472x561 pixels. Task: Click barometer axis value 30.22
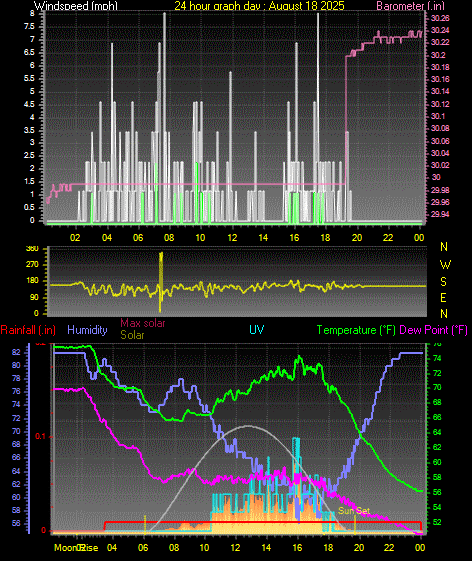point(440,42)
